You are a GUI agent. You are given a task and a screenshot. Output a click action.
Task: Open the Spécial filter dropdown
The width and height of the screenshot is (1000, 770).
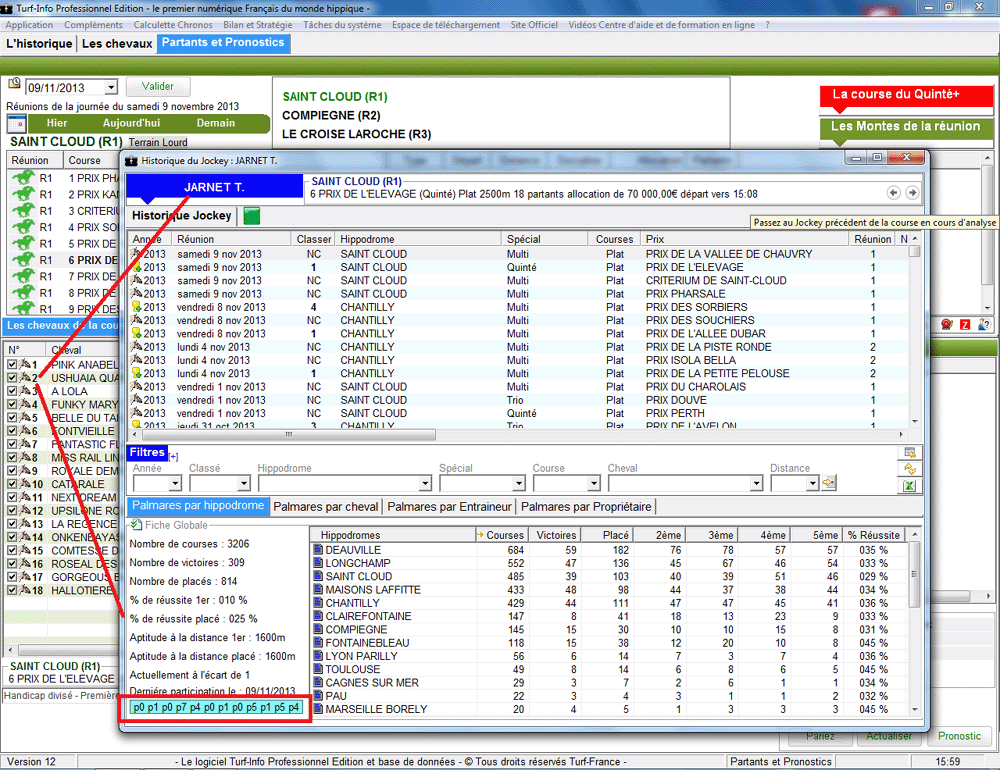coord(518,484)
